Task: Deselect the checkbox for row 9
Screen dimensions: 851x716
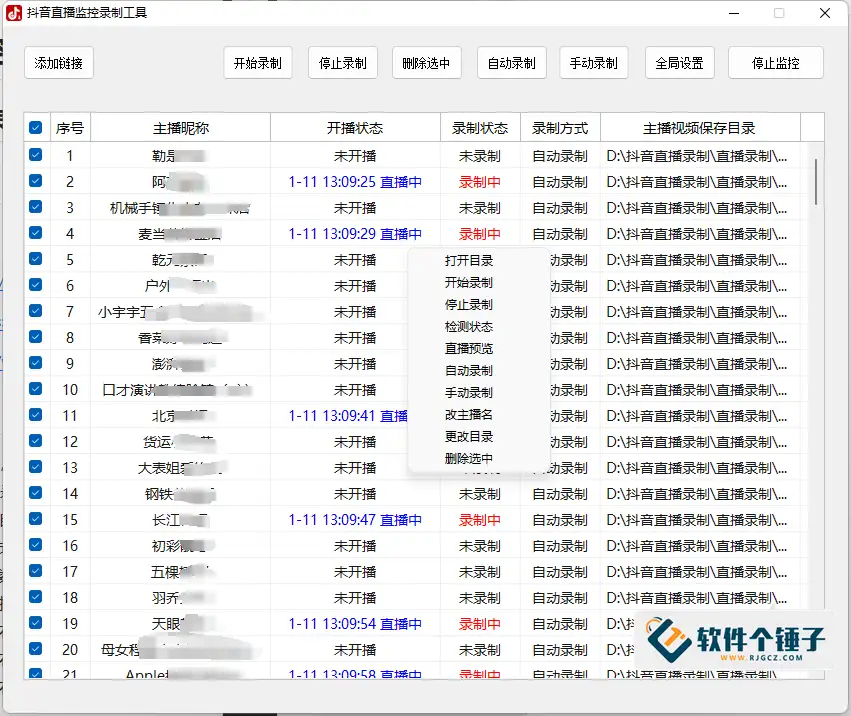Action: pyautogui.click(x=36, y=363)
